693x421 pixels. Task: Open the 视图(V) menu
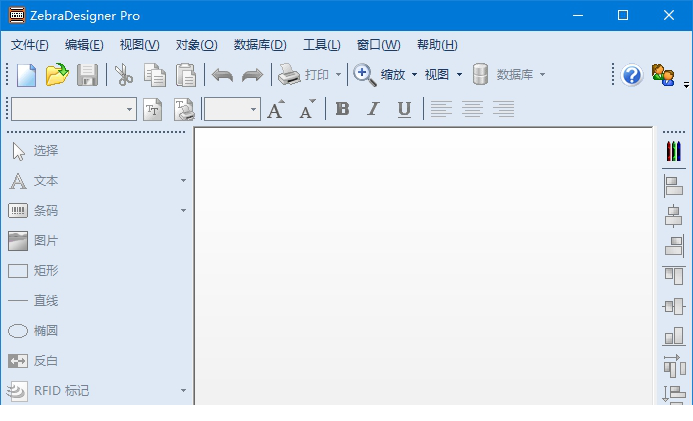(x=139, y=45)
